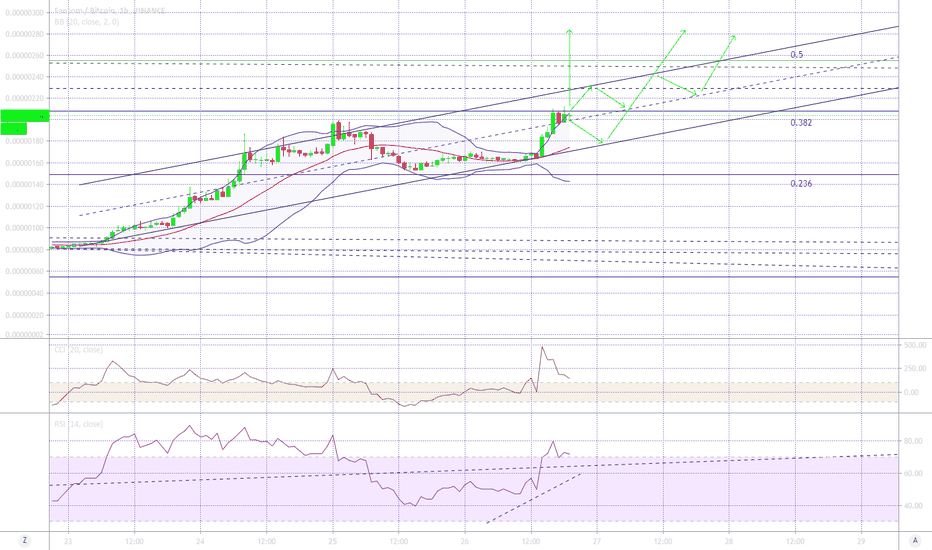Click the 0.00000040 price axis label

point(24,293)
